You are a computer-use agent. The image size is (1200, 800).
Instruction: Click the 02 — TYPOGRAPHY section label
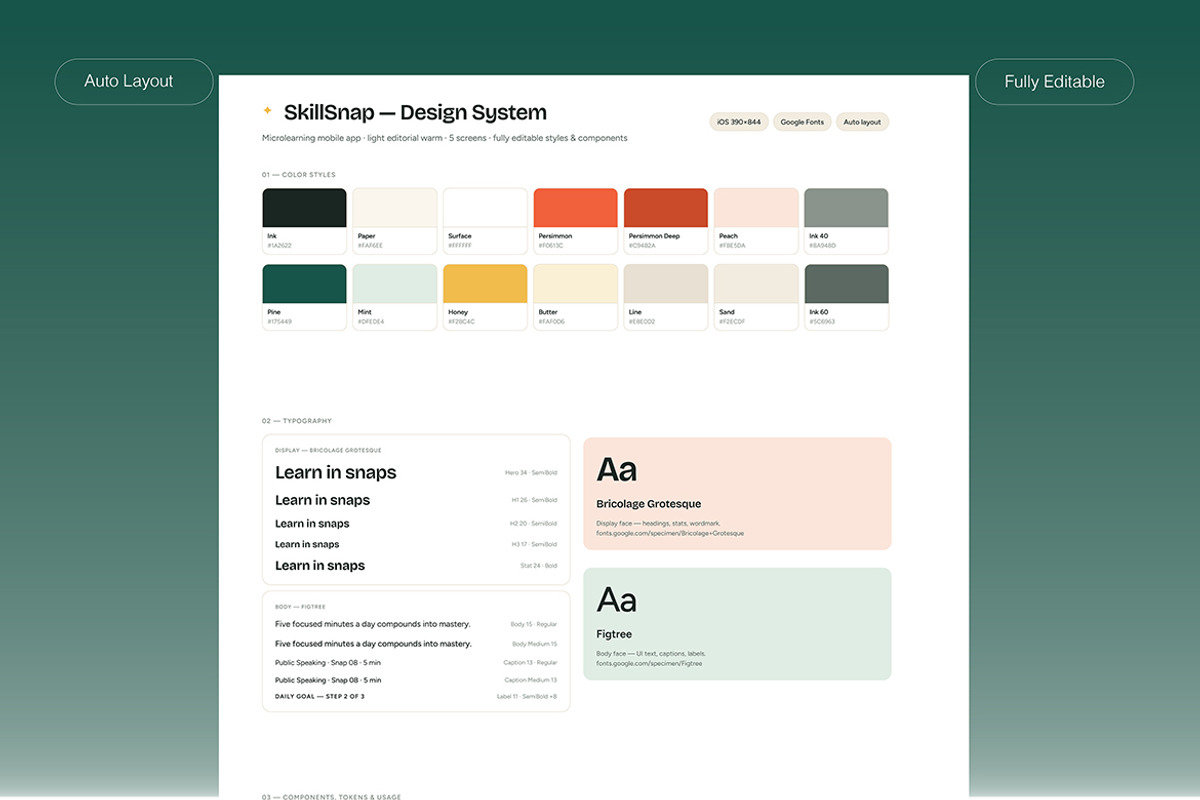[297, 421]
